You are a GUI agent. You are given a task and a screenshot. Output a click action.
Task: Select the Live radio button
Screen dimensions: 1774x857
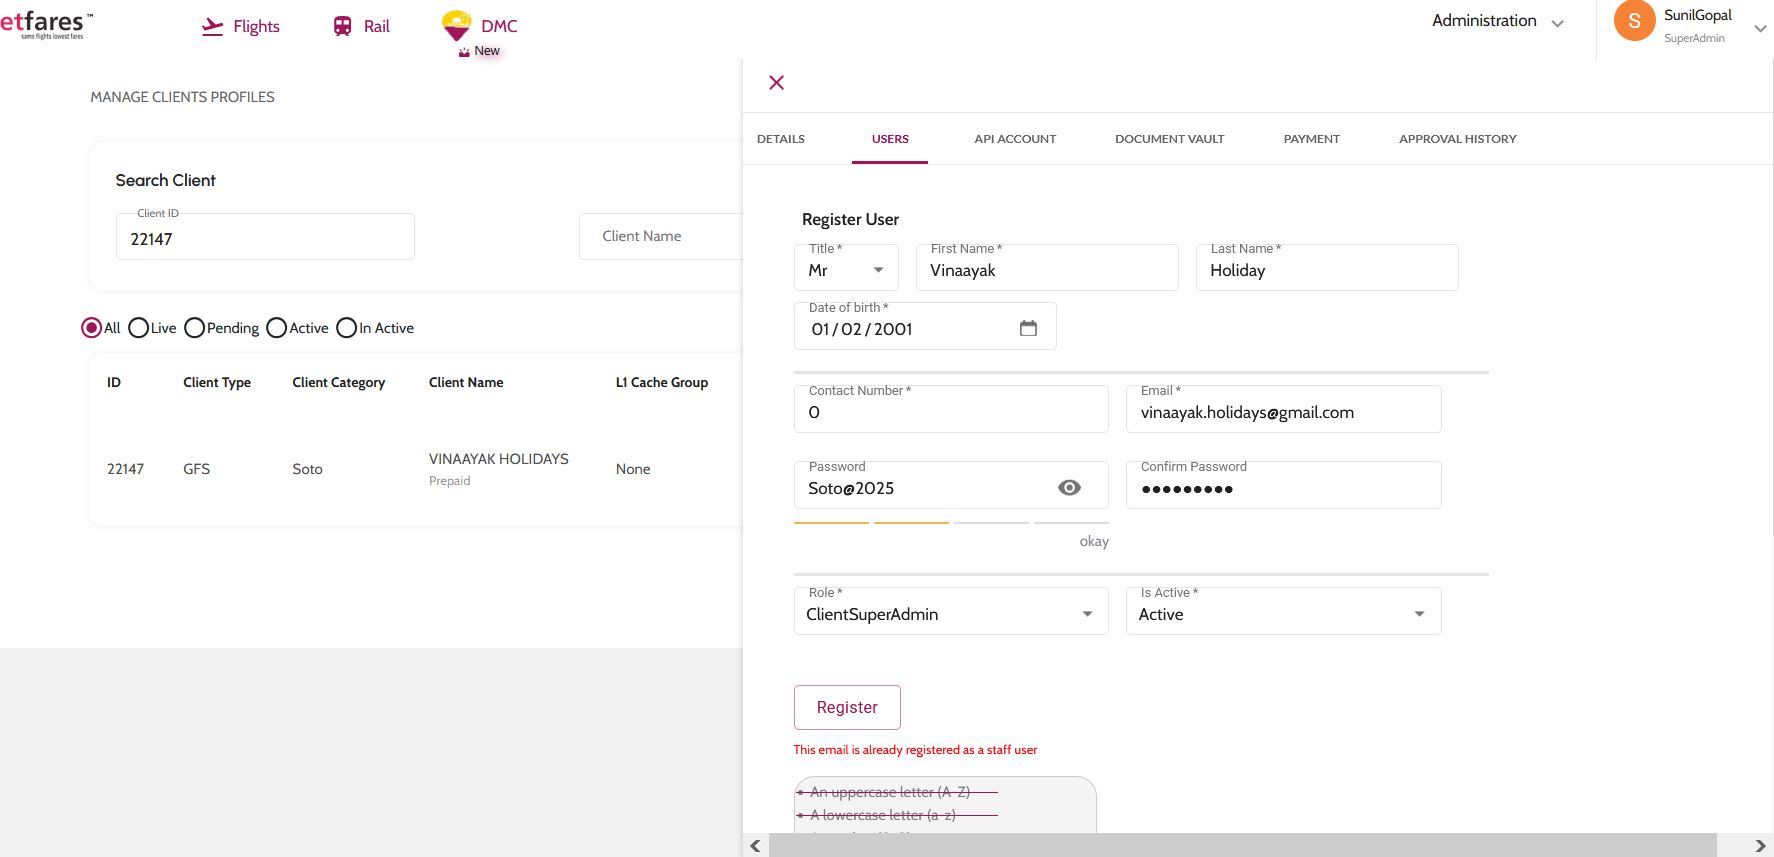click(x=139, y=328)
